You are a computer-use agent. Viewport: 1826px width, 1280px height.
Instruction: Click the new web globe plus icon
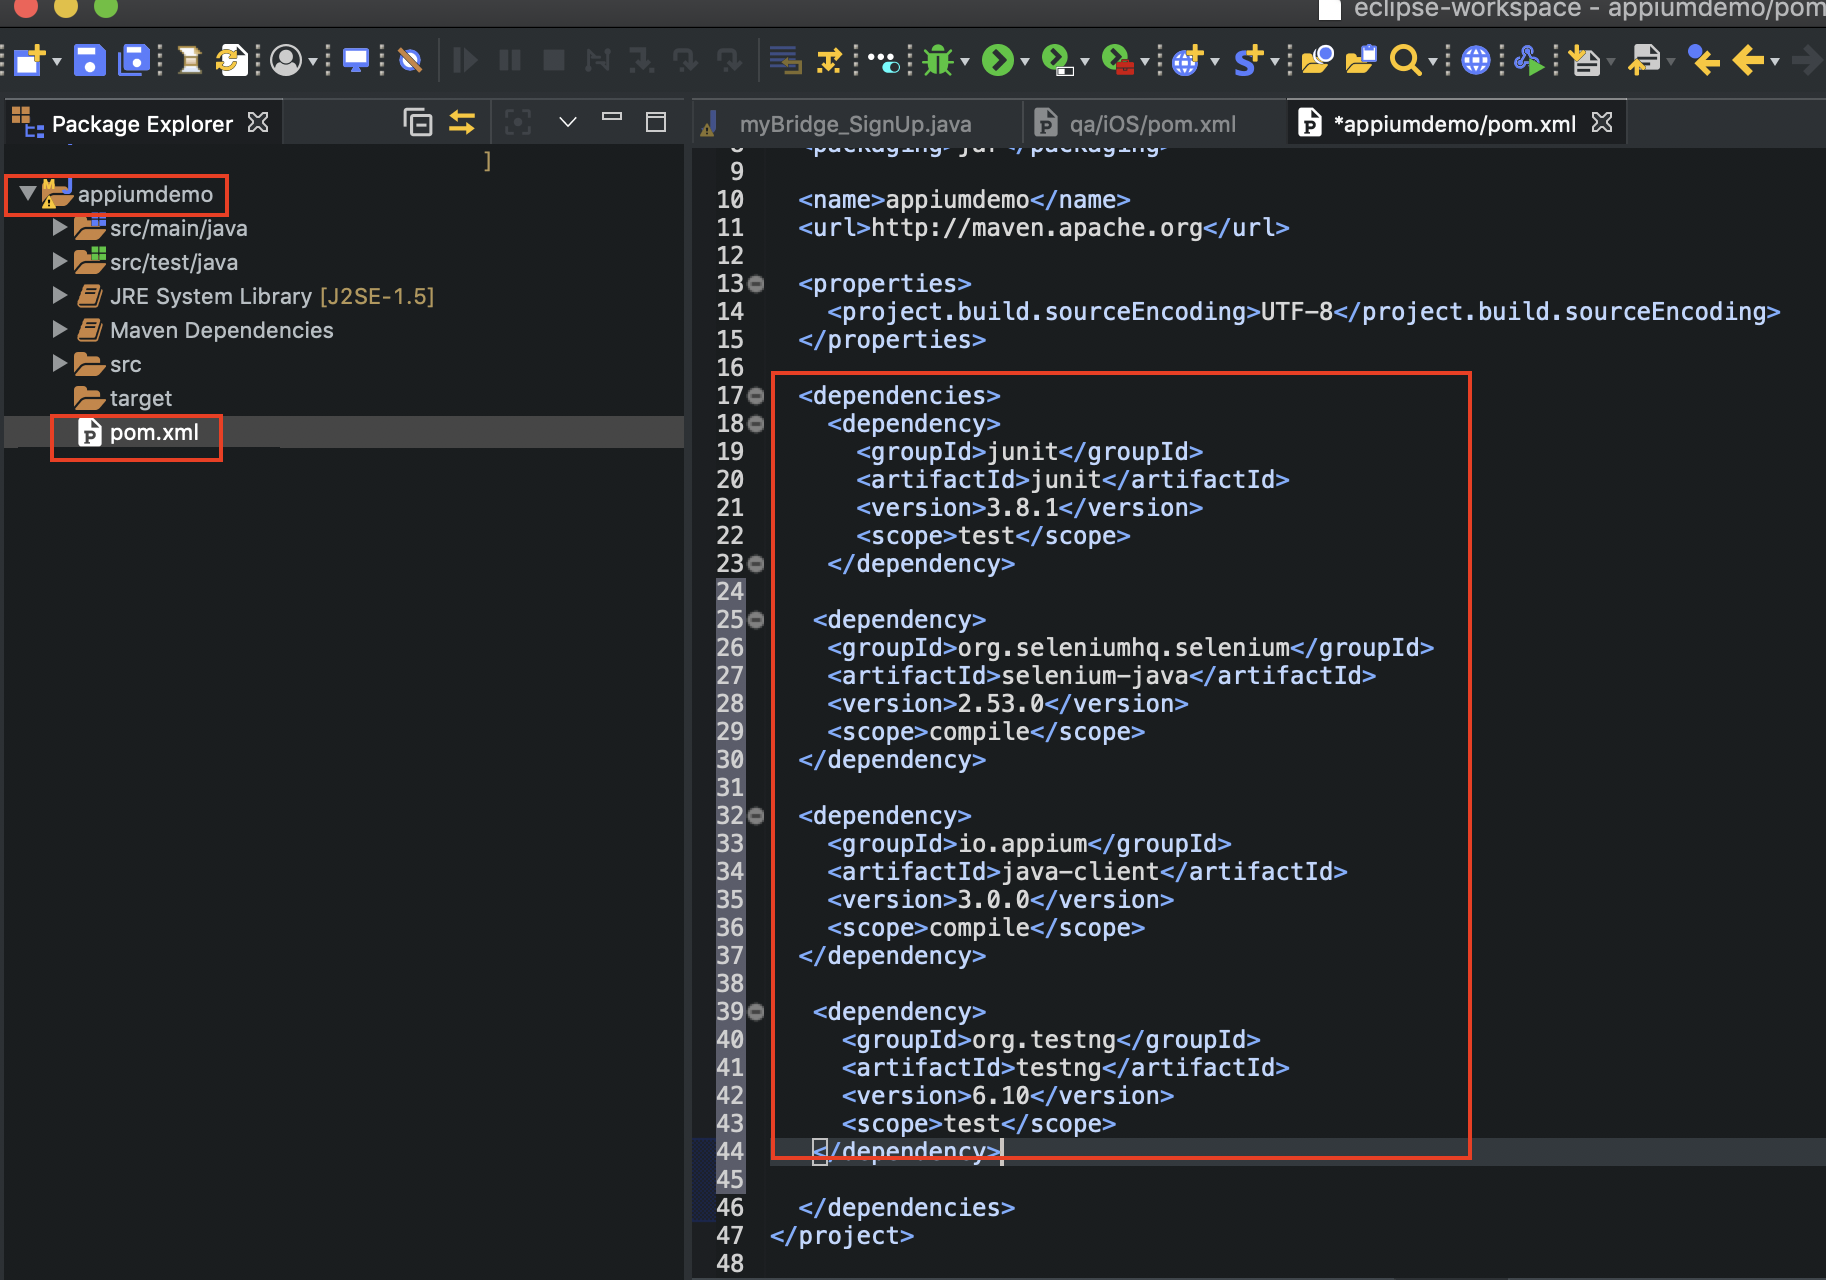coord(1187,61)
